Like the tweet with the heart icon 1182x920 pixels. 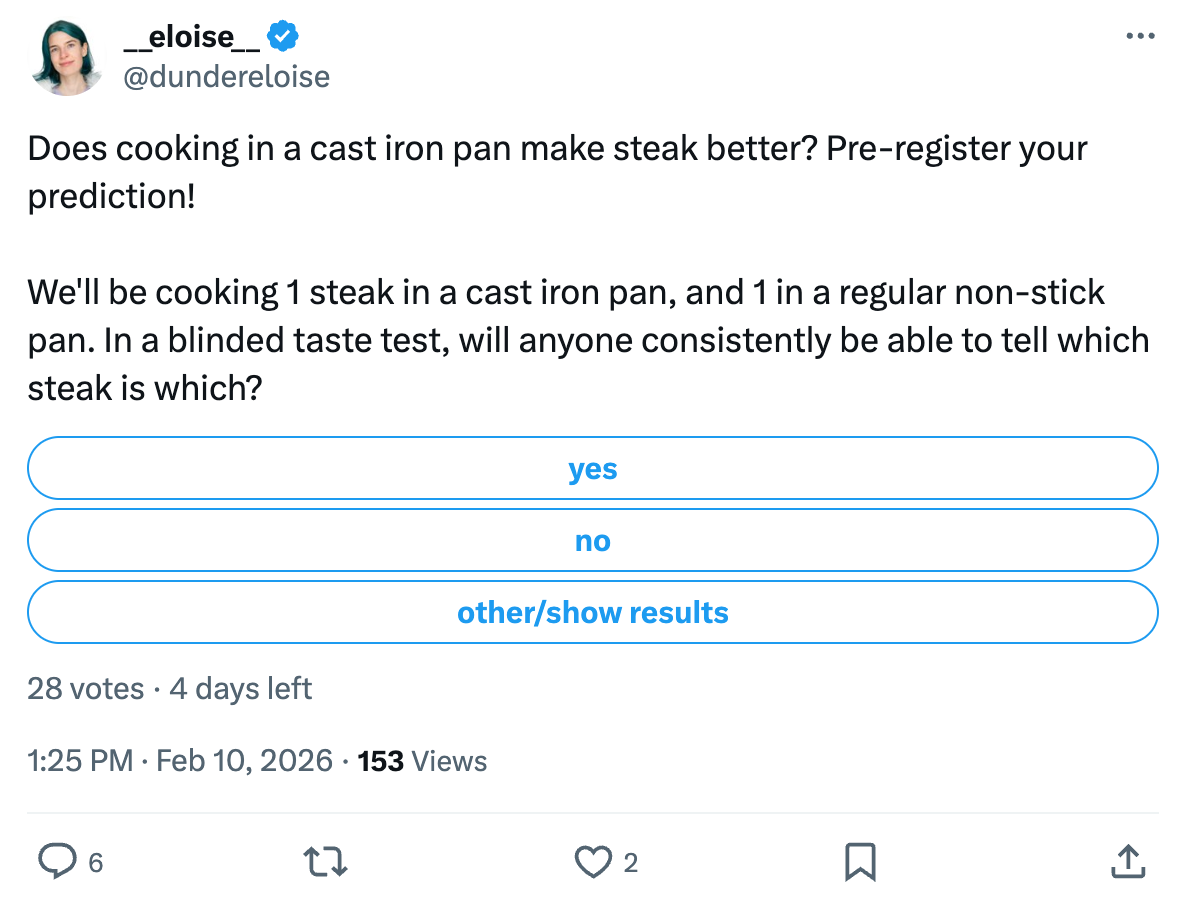[596, 861]
